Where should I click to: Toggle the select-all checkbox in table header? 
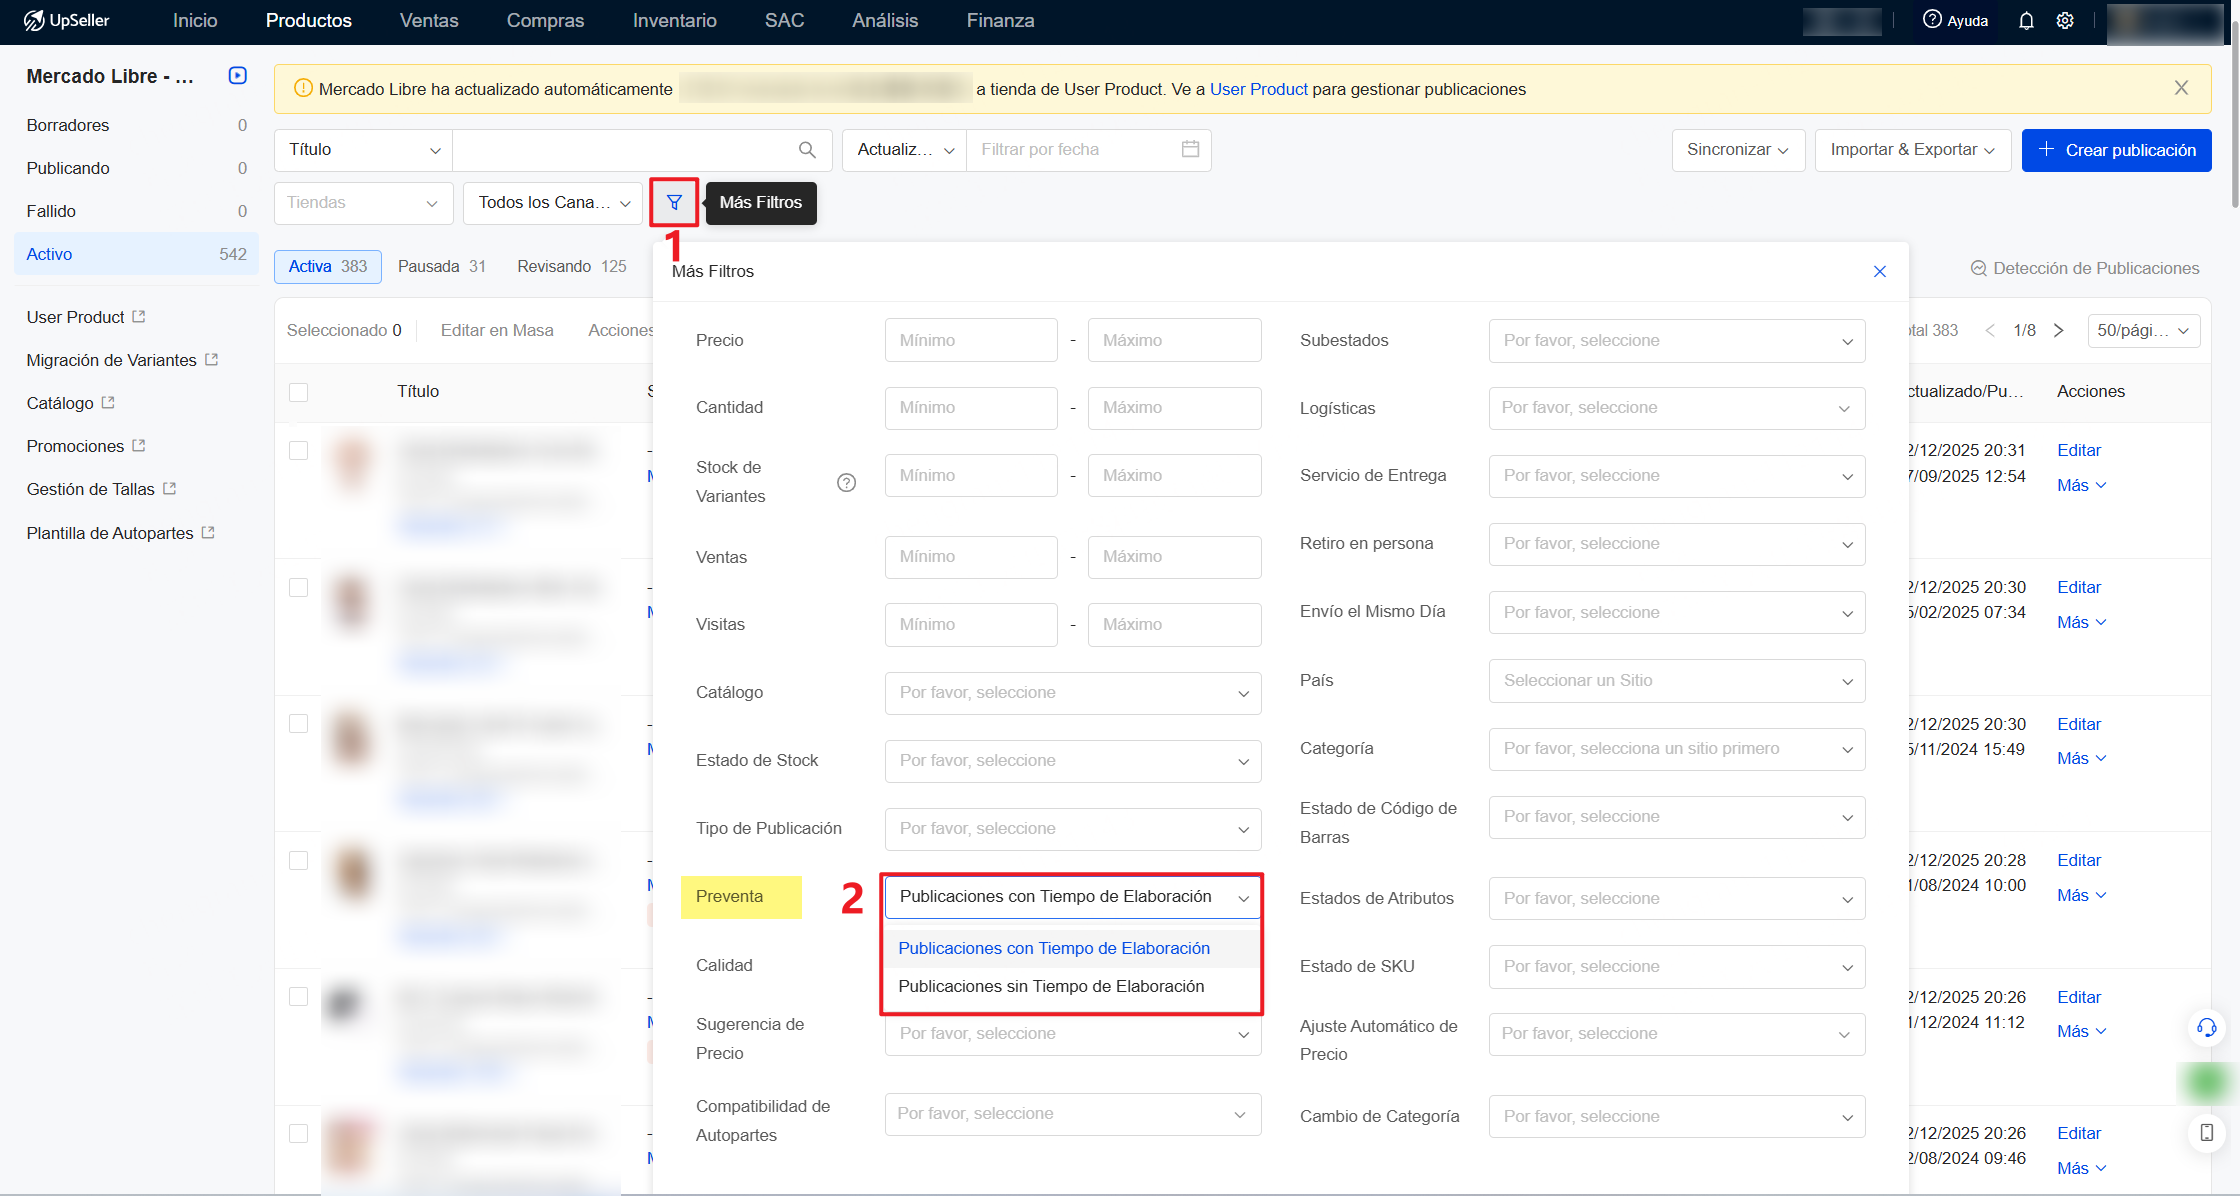298,392
